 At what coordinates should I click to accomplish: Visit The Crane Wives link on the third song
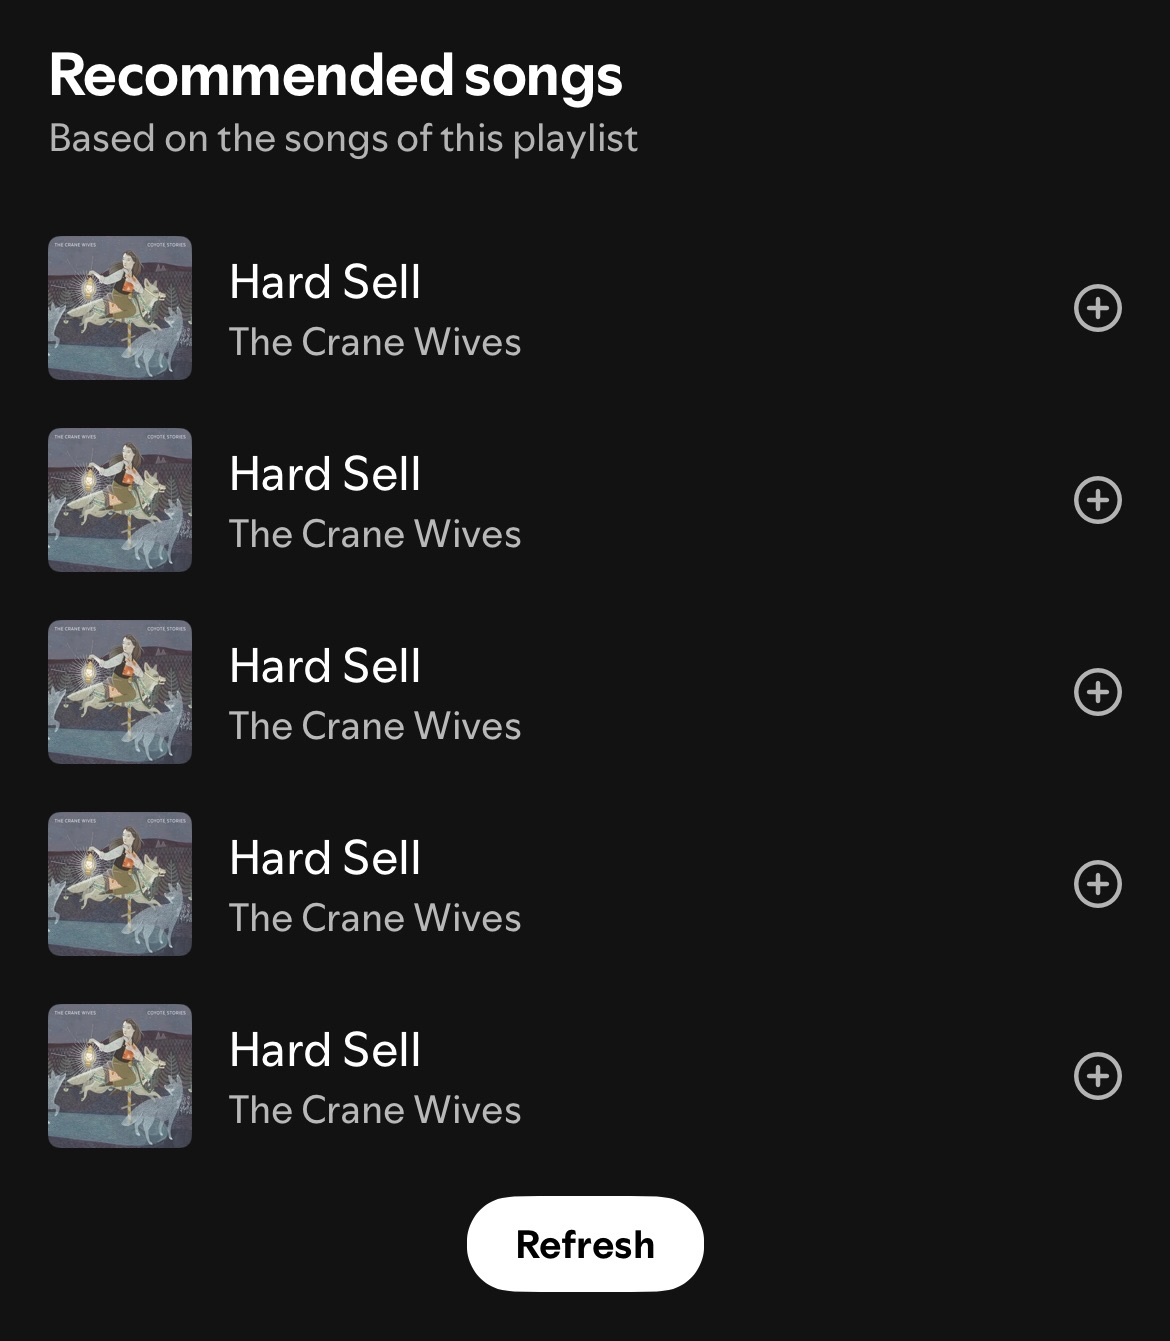(375, 726)
